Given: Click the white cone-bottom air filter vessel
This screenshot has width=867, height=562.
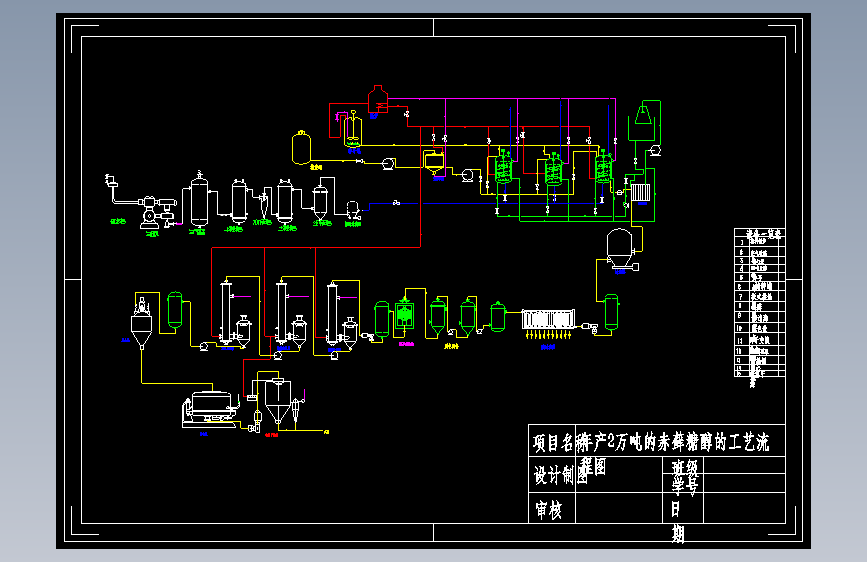Looking at the screenshot, I should 320,202.
